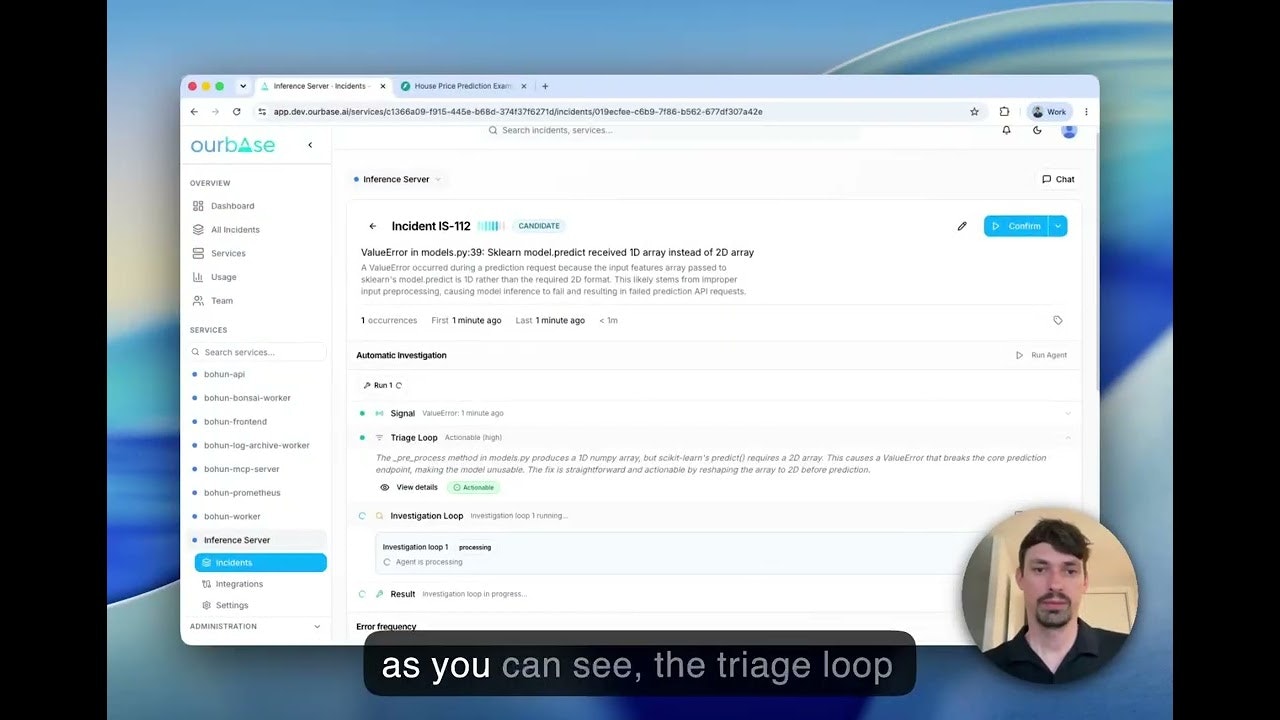Go forward in browser history

click(214, 112)
